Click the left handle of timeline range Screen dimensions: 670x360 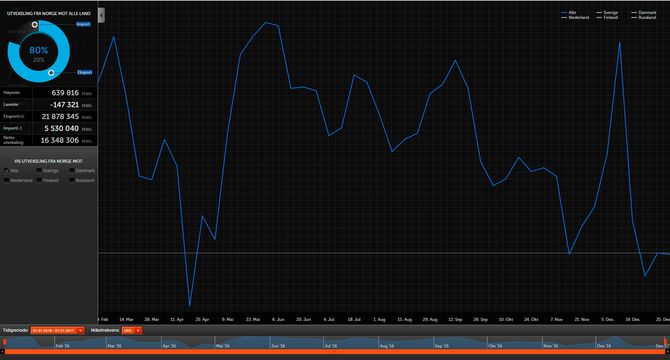pyautogui.click(x=4, y=342)
